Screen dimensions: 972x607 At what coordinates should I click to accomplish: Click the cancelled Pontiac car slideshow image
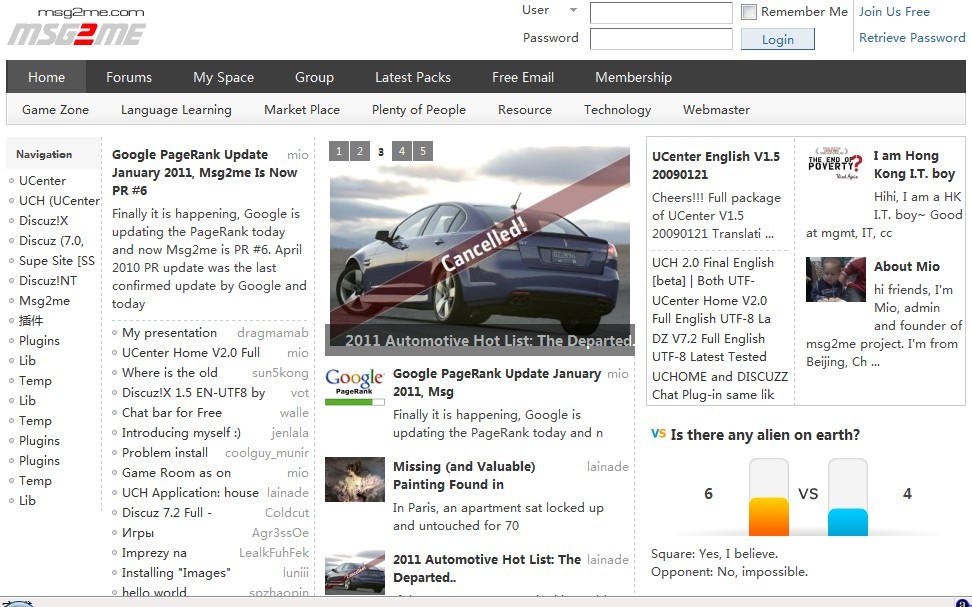click(x=480, y=242)
